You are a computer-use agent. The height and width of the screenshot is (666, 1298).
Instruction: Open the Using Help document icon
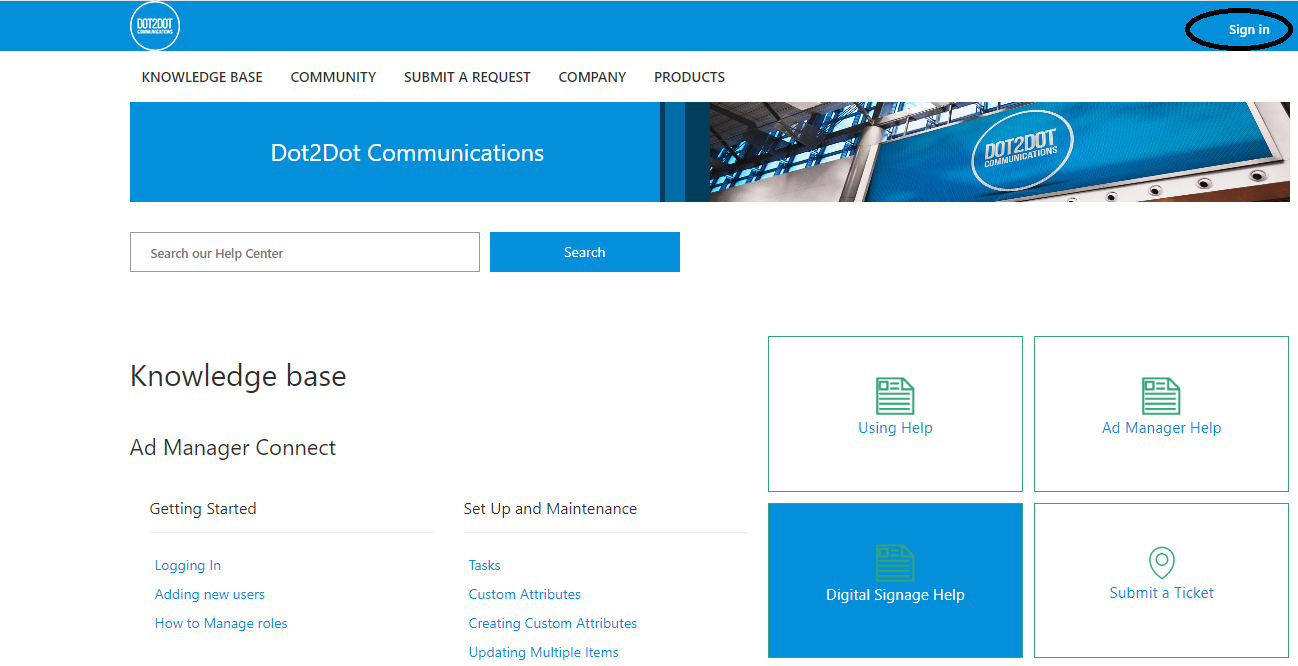[895, 396]
